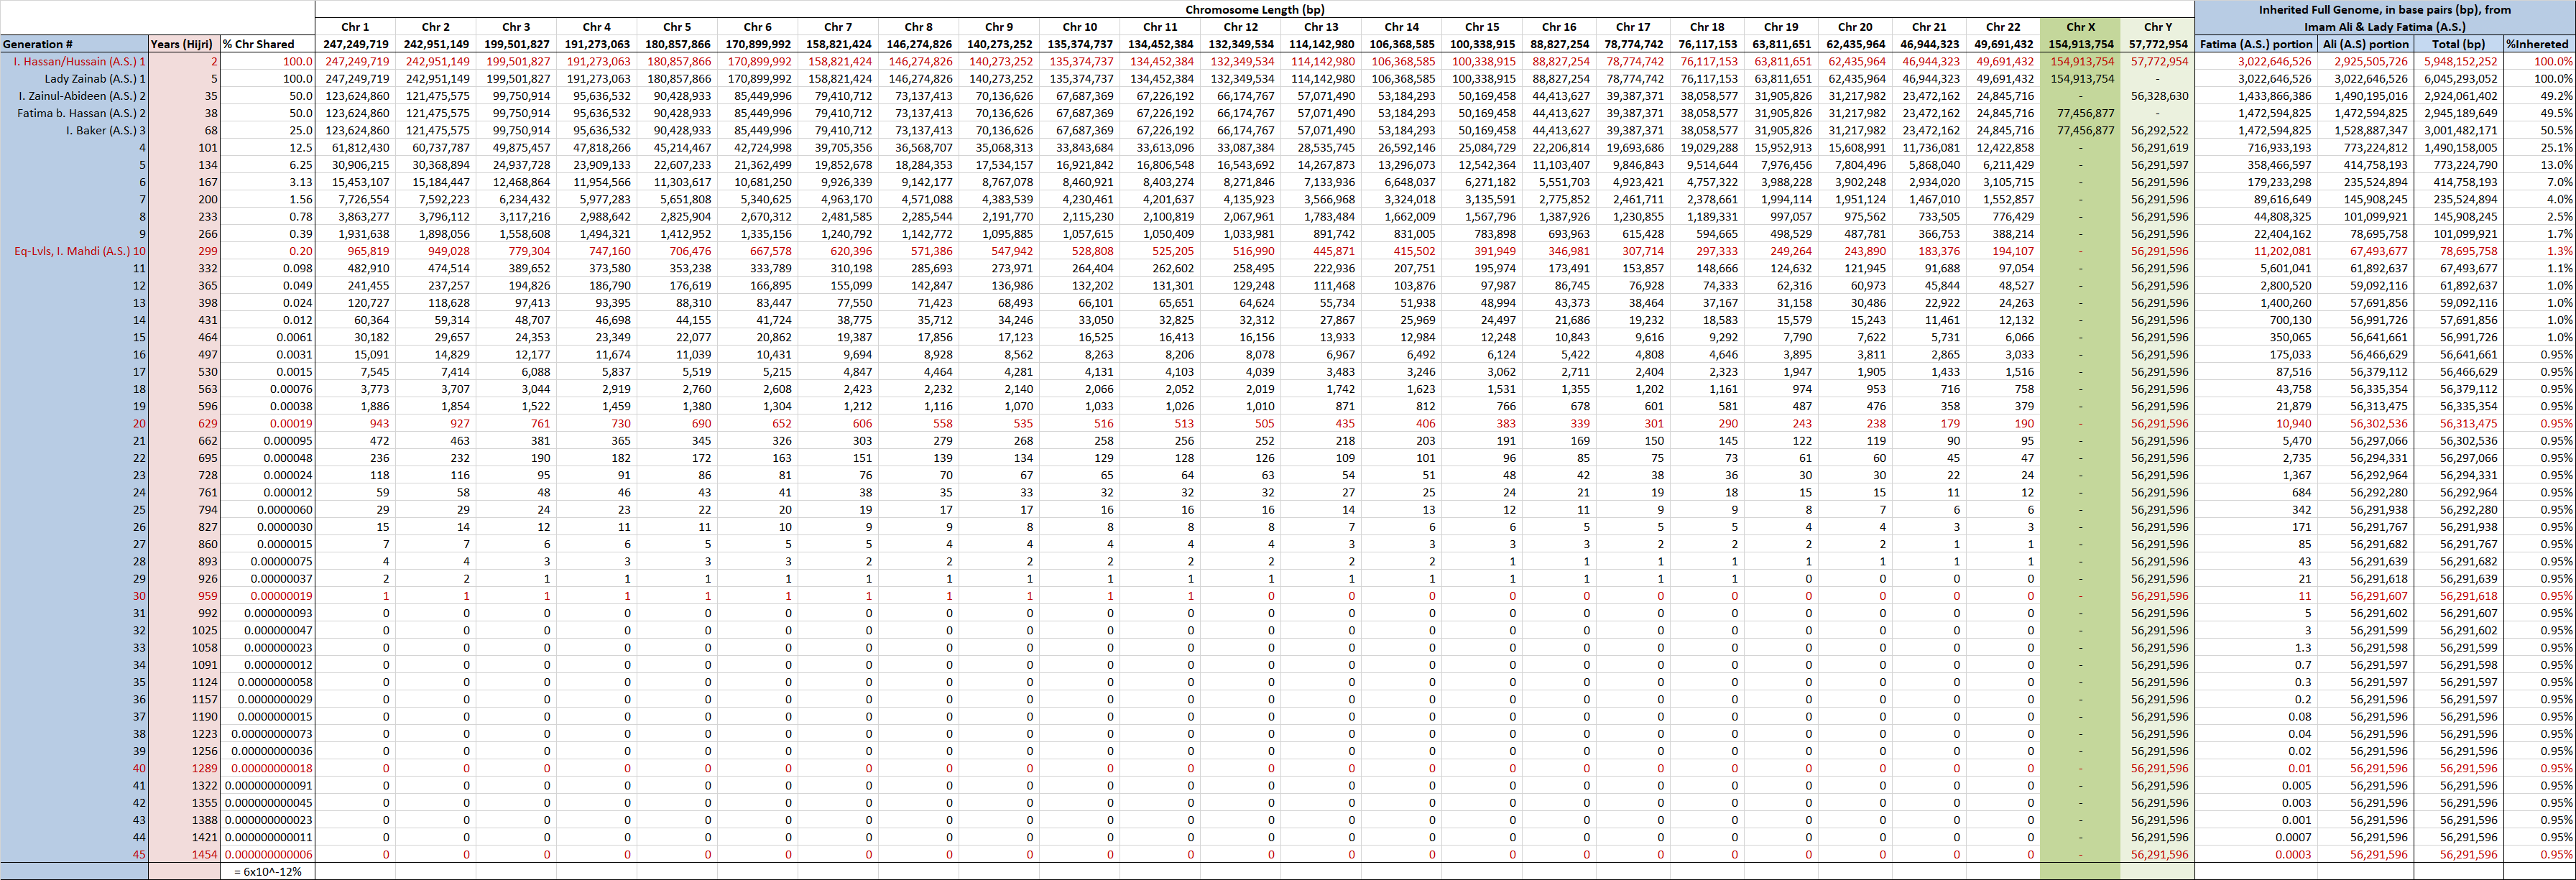Click the 'I. Zainul-Abideen (A.S.) 2' label

pos(82,96)
